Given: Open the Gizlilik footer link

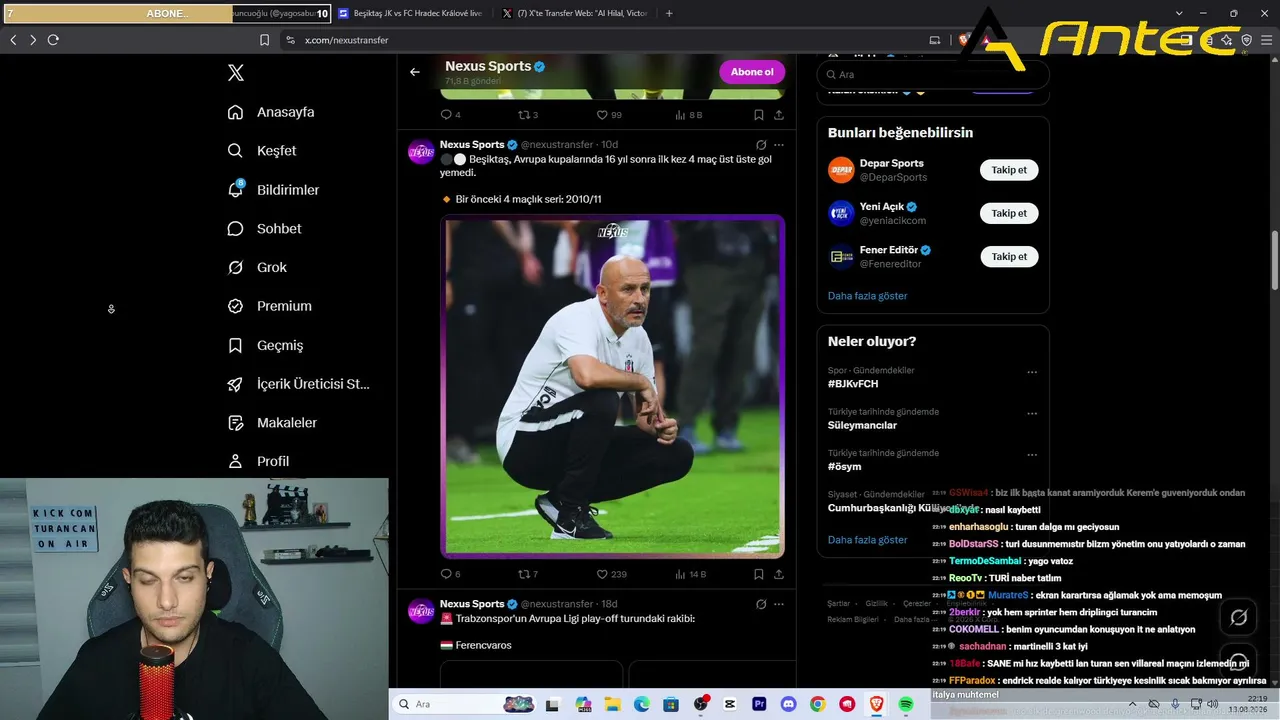Looking at the screenshot, I should (x=876, y=604).
